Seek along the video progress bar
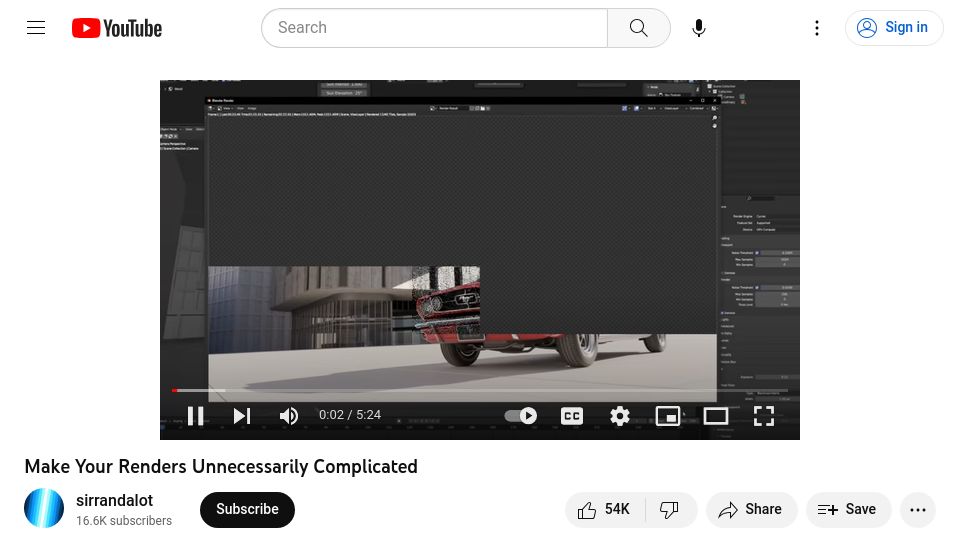The height and width of the screenshot is (540, 960). [479, 390]
